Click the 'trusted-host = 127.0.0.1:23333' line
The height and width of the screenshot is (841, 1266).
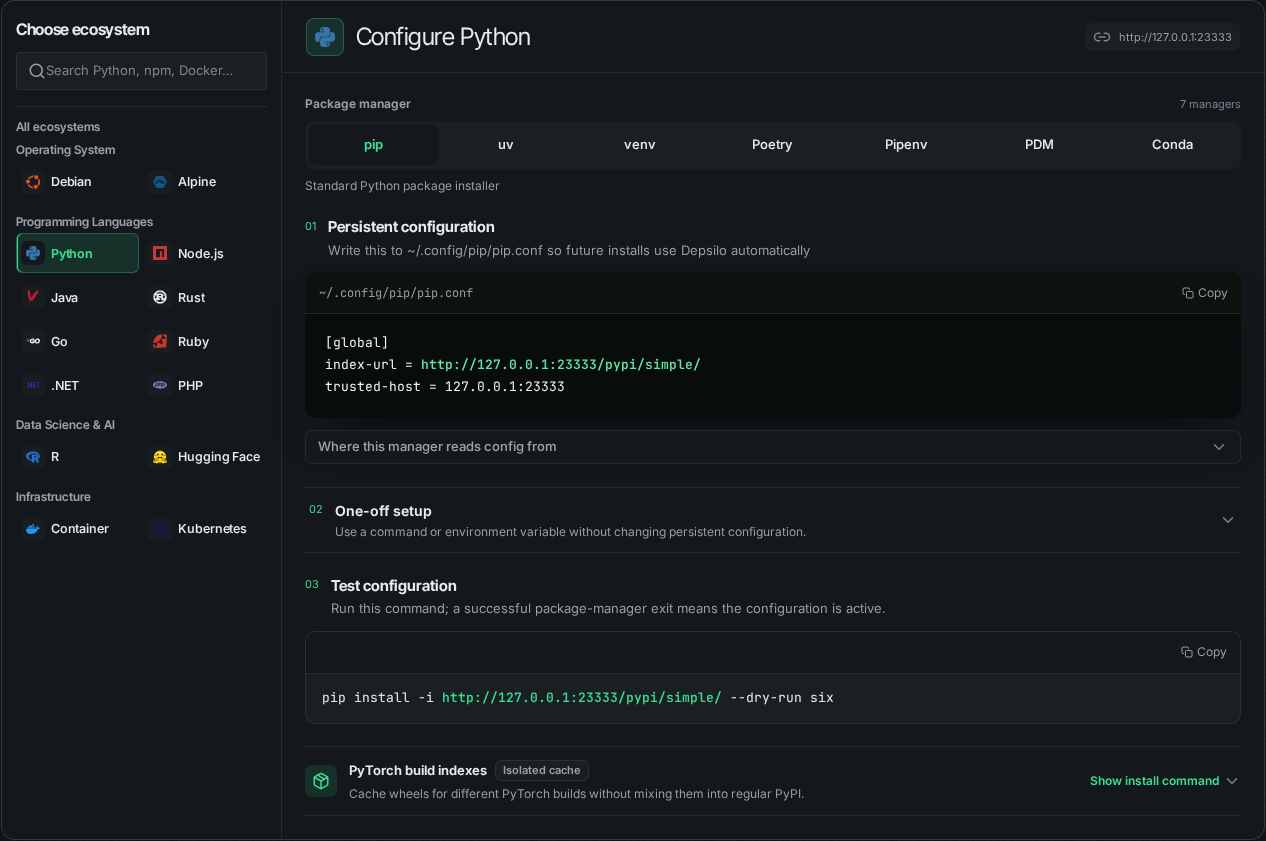(445, 387)
